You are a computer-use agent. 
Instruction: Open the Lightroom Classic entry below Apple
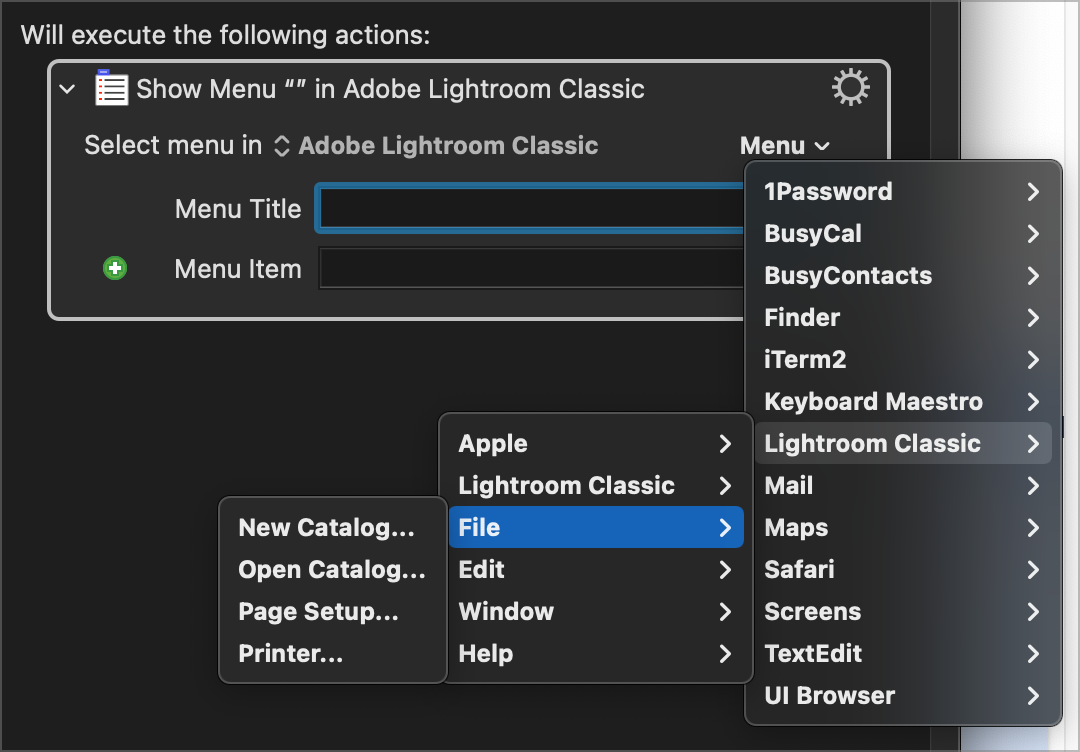[596, 485]
